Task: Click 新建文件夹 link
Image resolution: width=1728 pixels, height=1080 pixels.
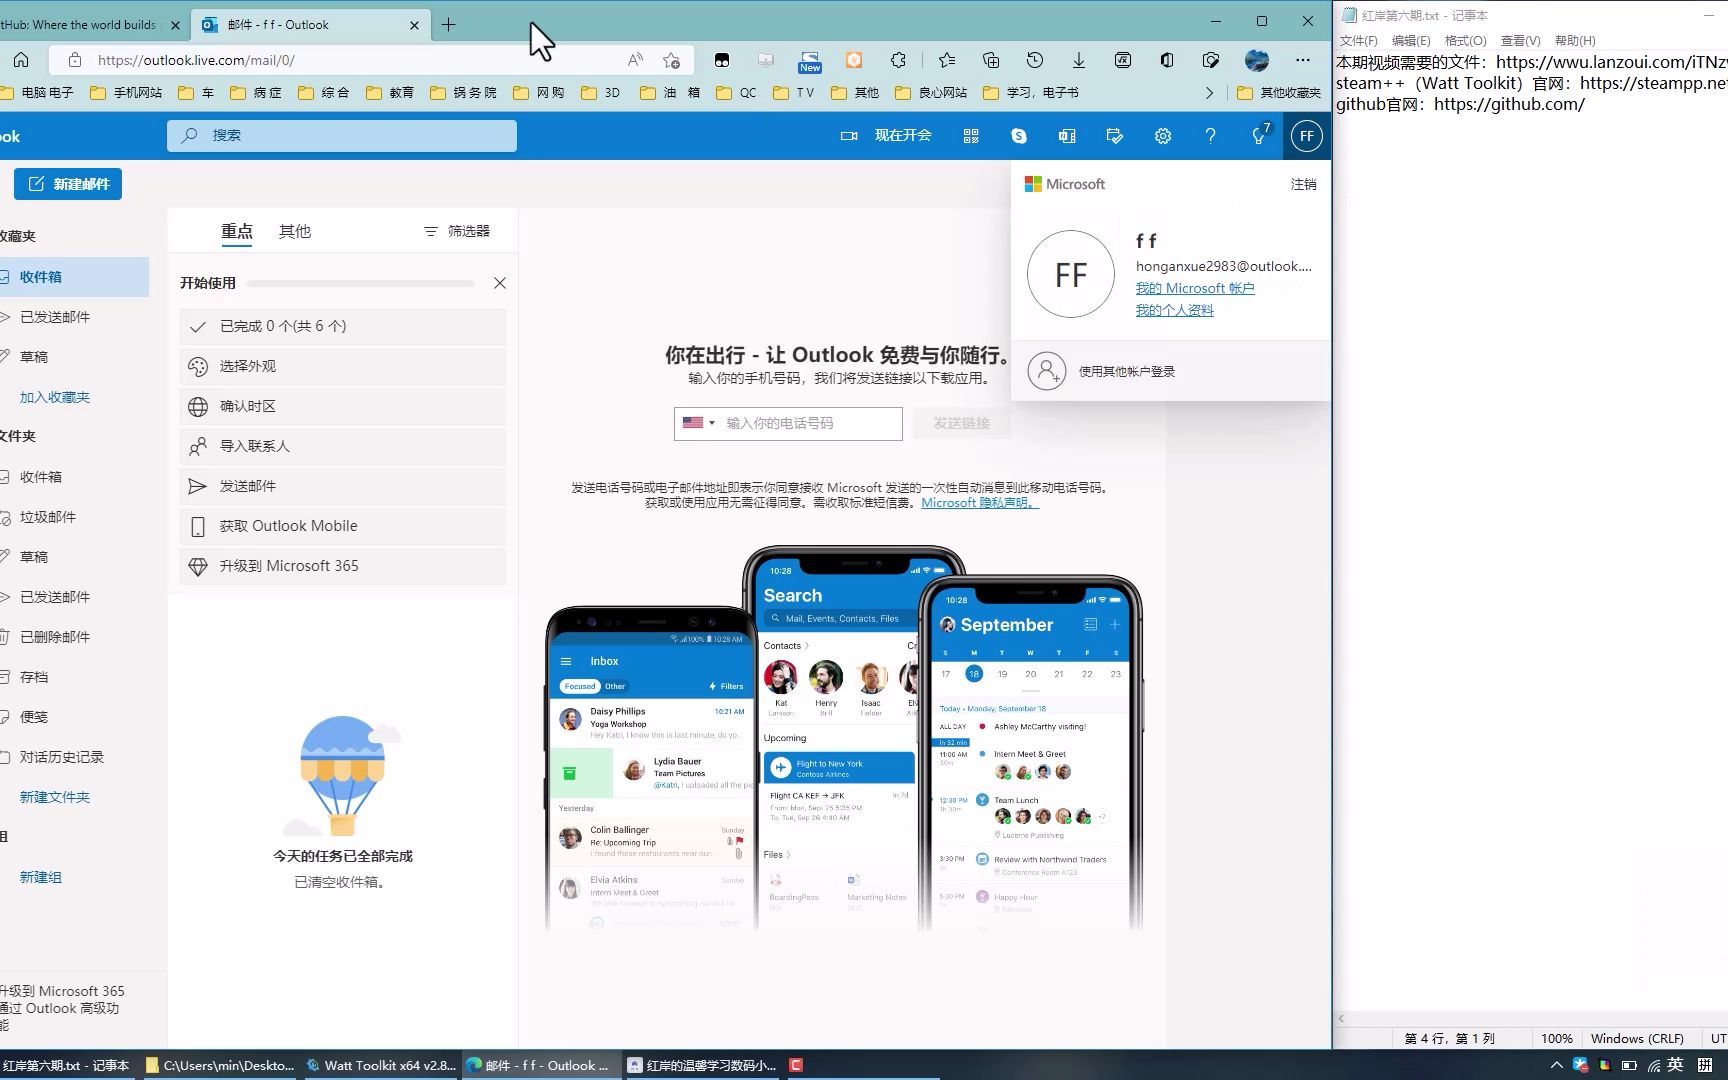Action: (x=55, y=797)
